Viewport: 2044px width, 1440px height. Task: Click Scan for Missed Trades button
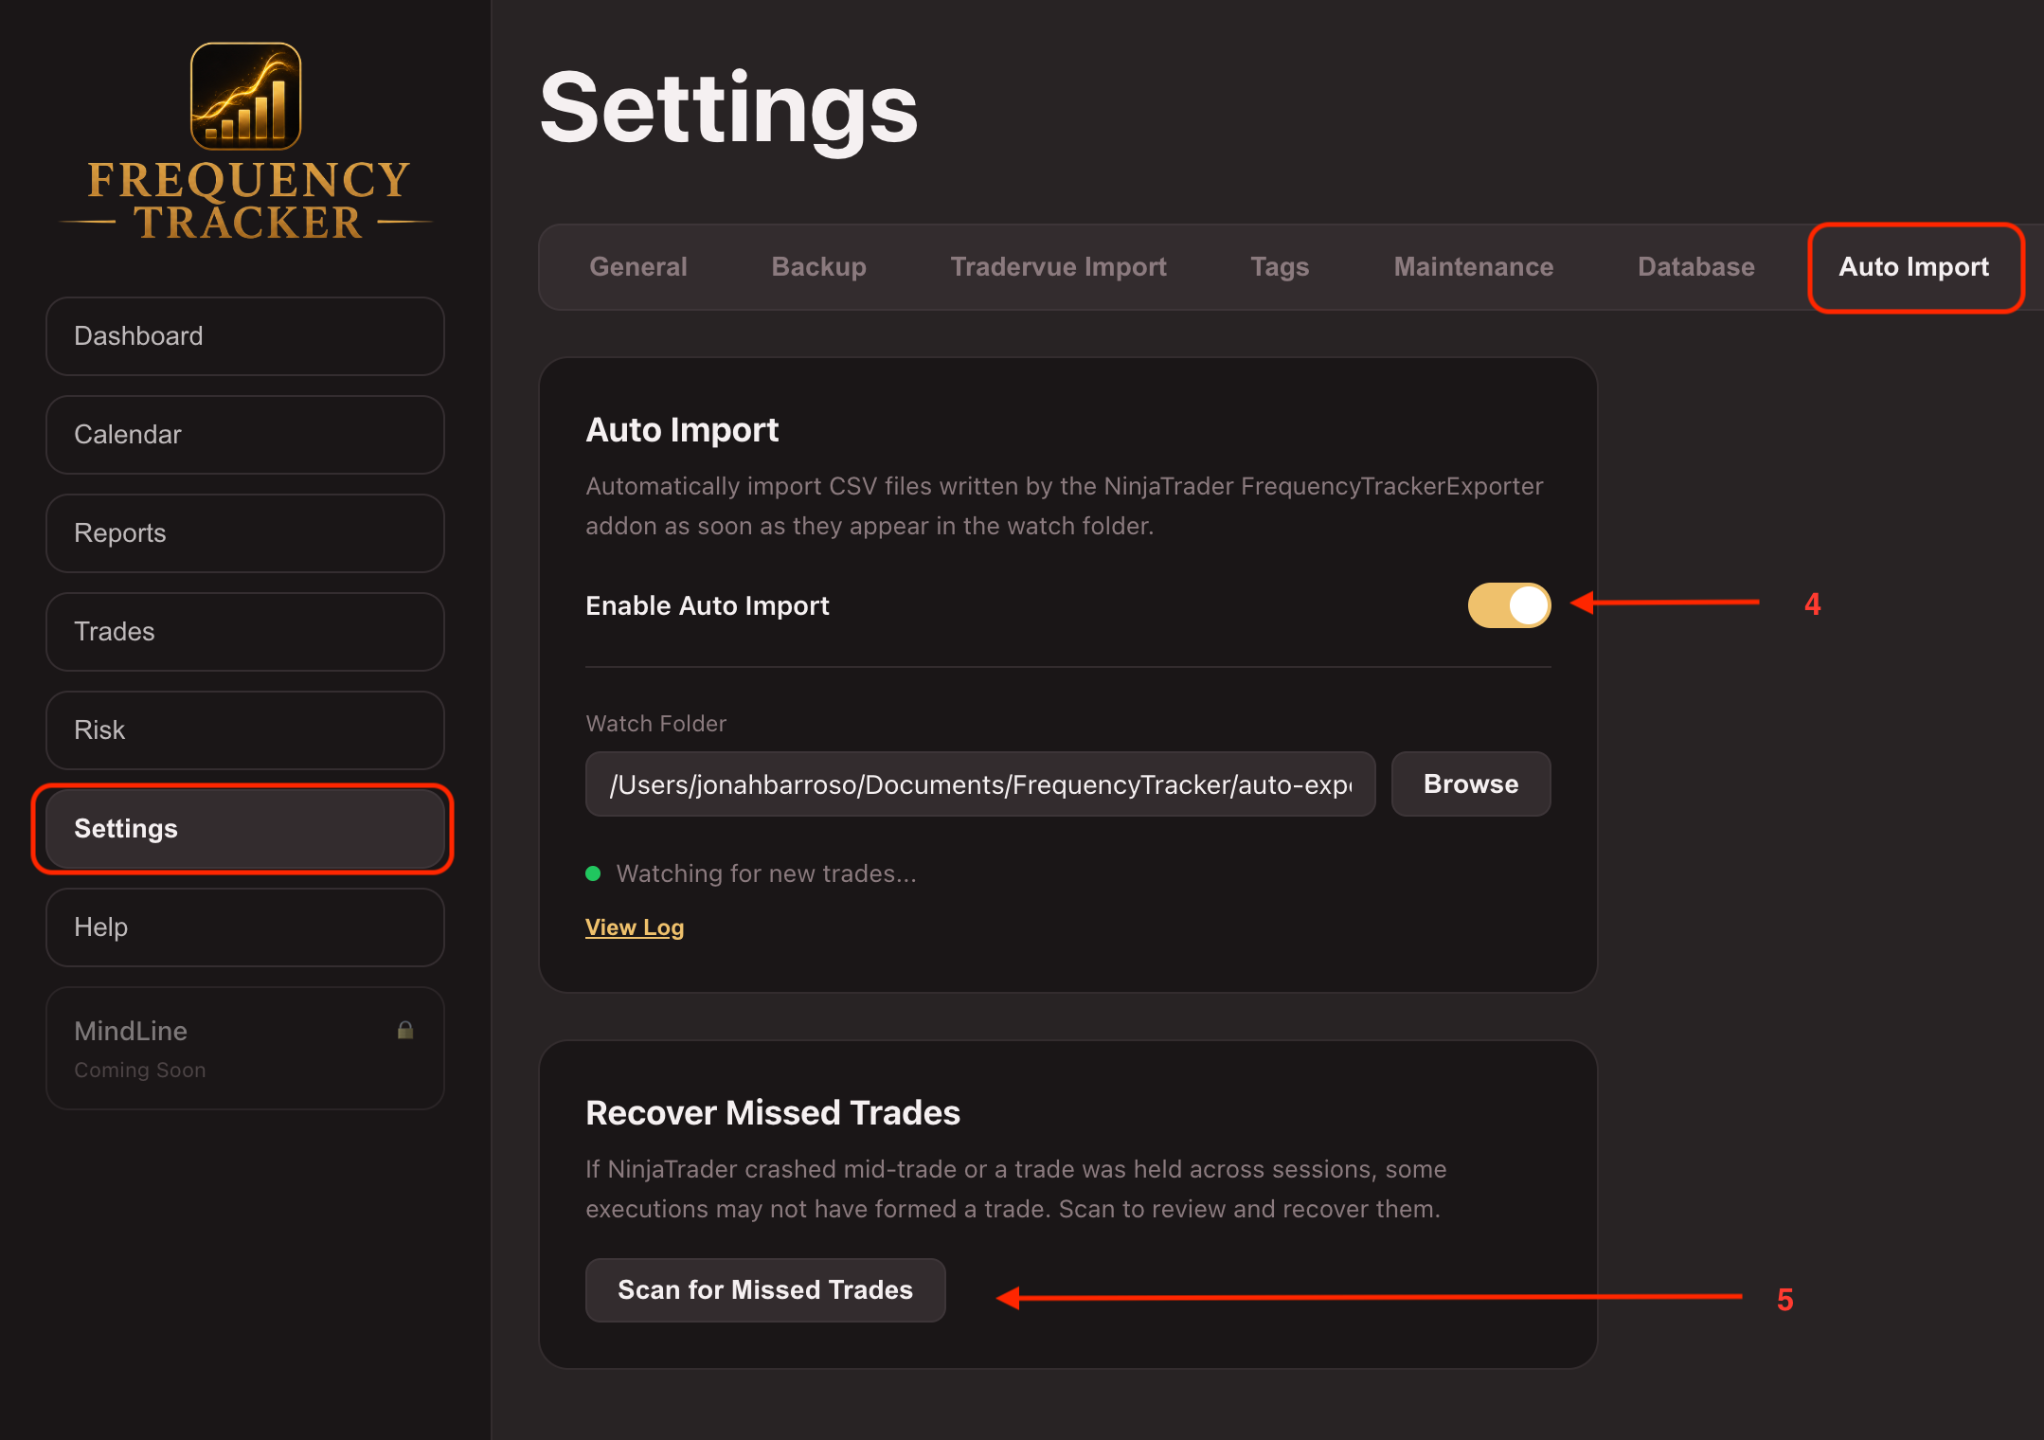765,1290
